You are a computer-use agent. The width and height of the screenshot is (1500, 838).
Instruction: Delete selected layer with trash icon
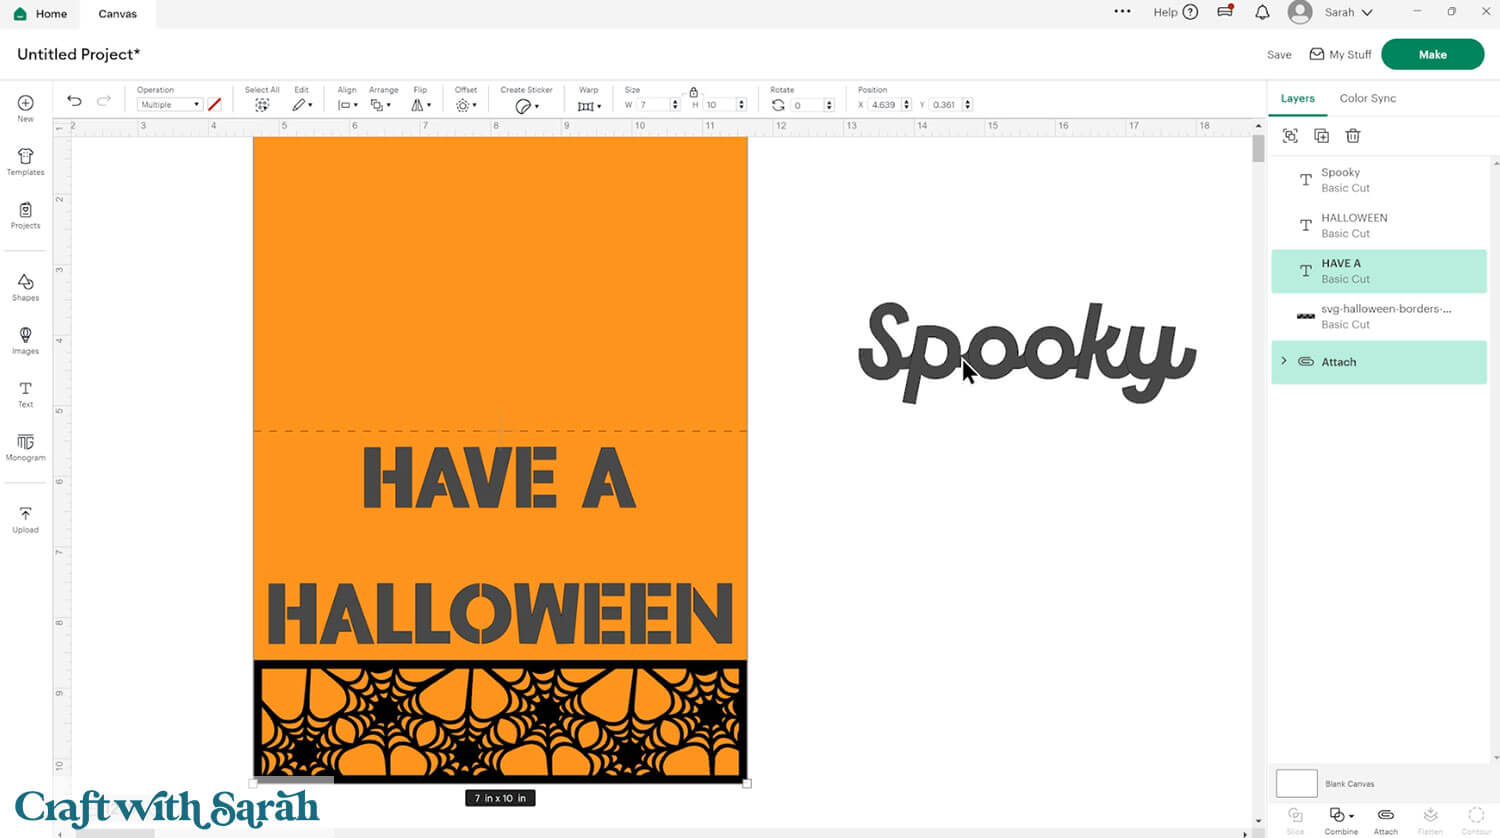click(1353, 136)
